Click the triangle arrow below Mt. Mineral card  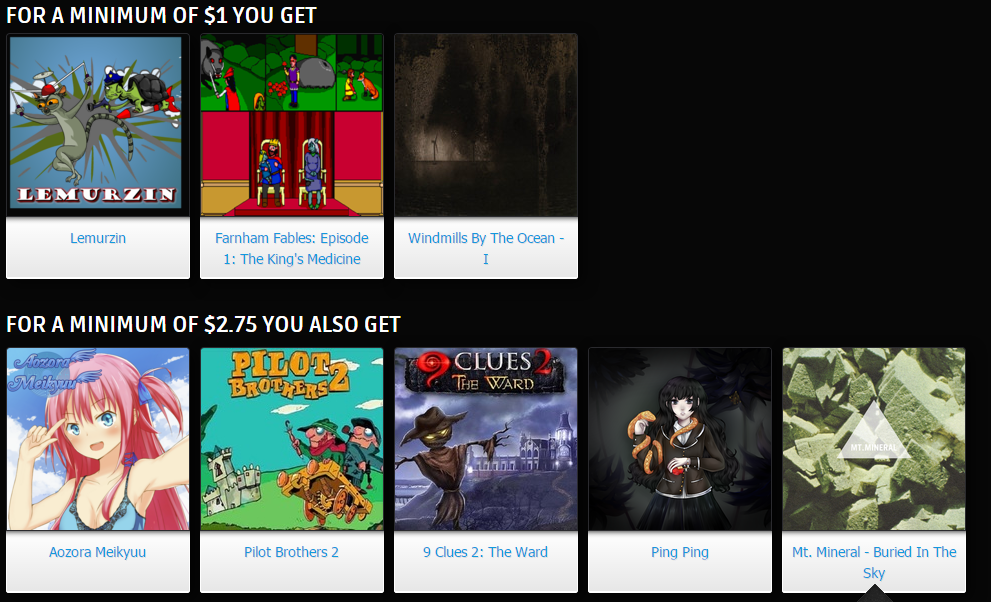tap(874, 593)
